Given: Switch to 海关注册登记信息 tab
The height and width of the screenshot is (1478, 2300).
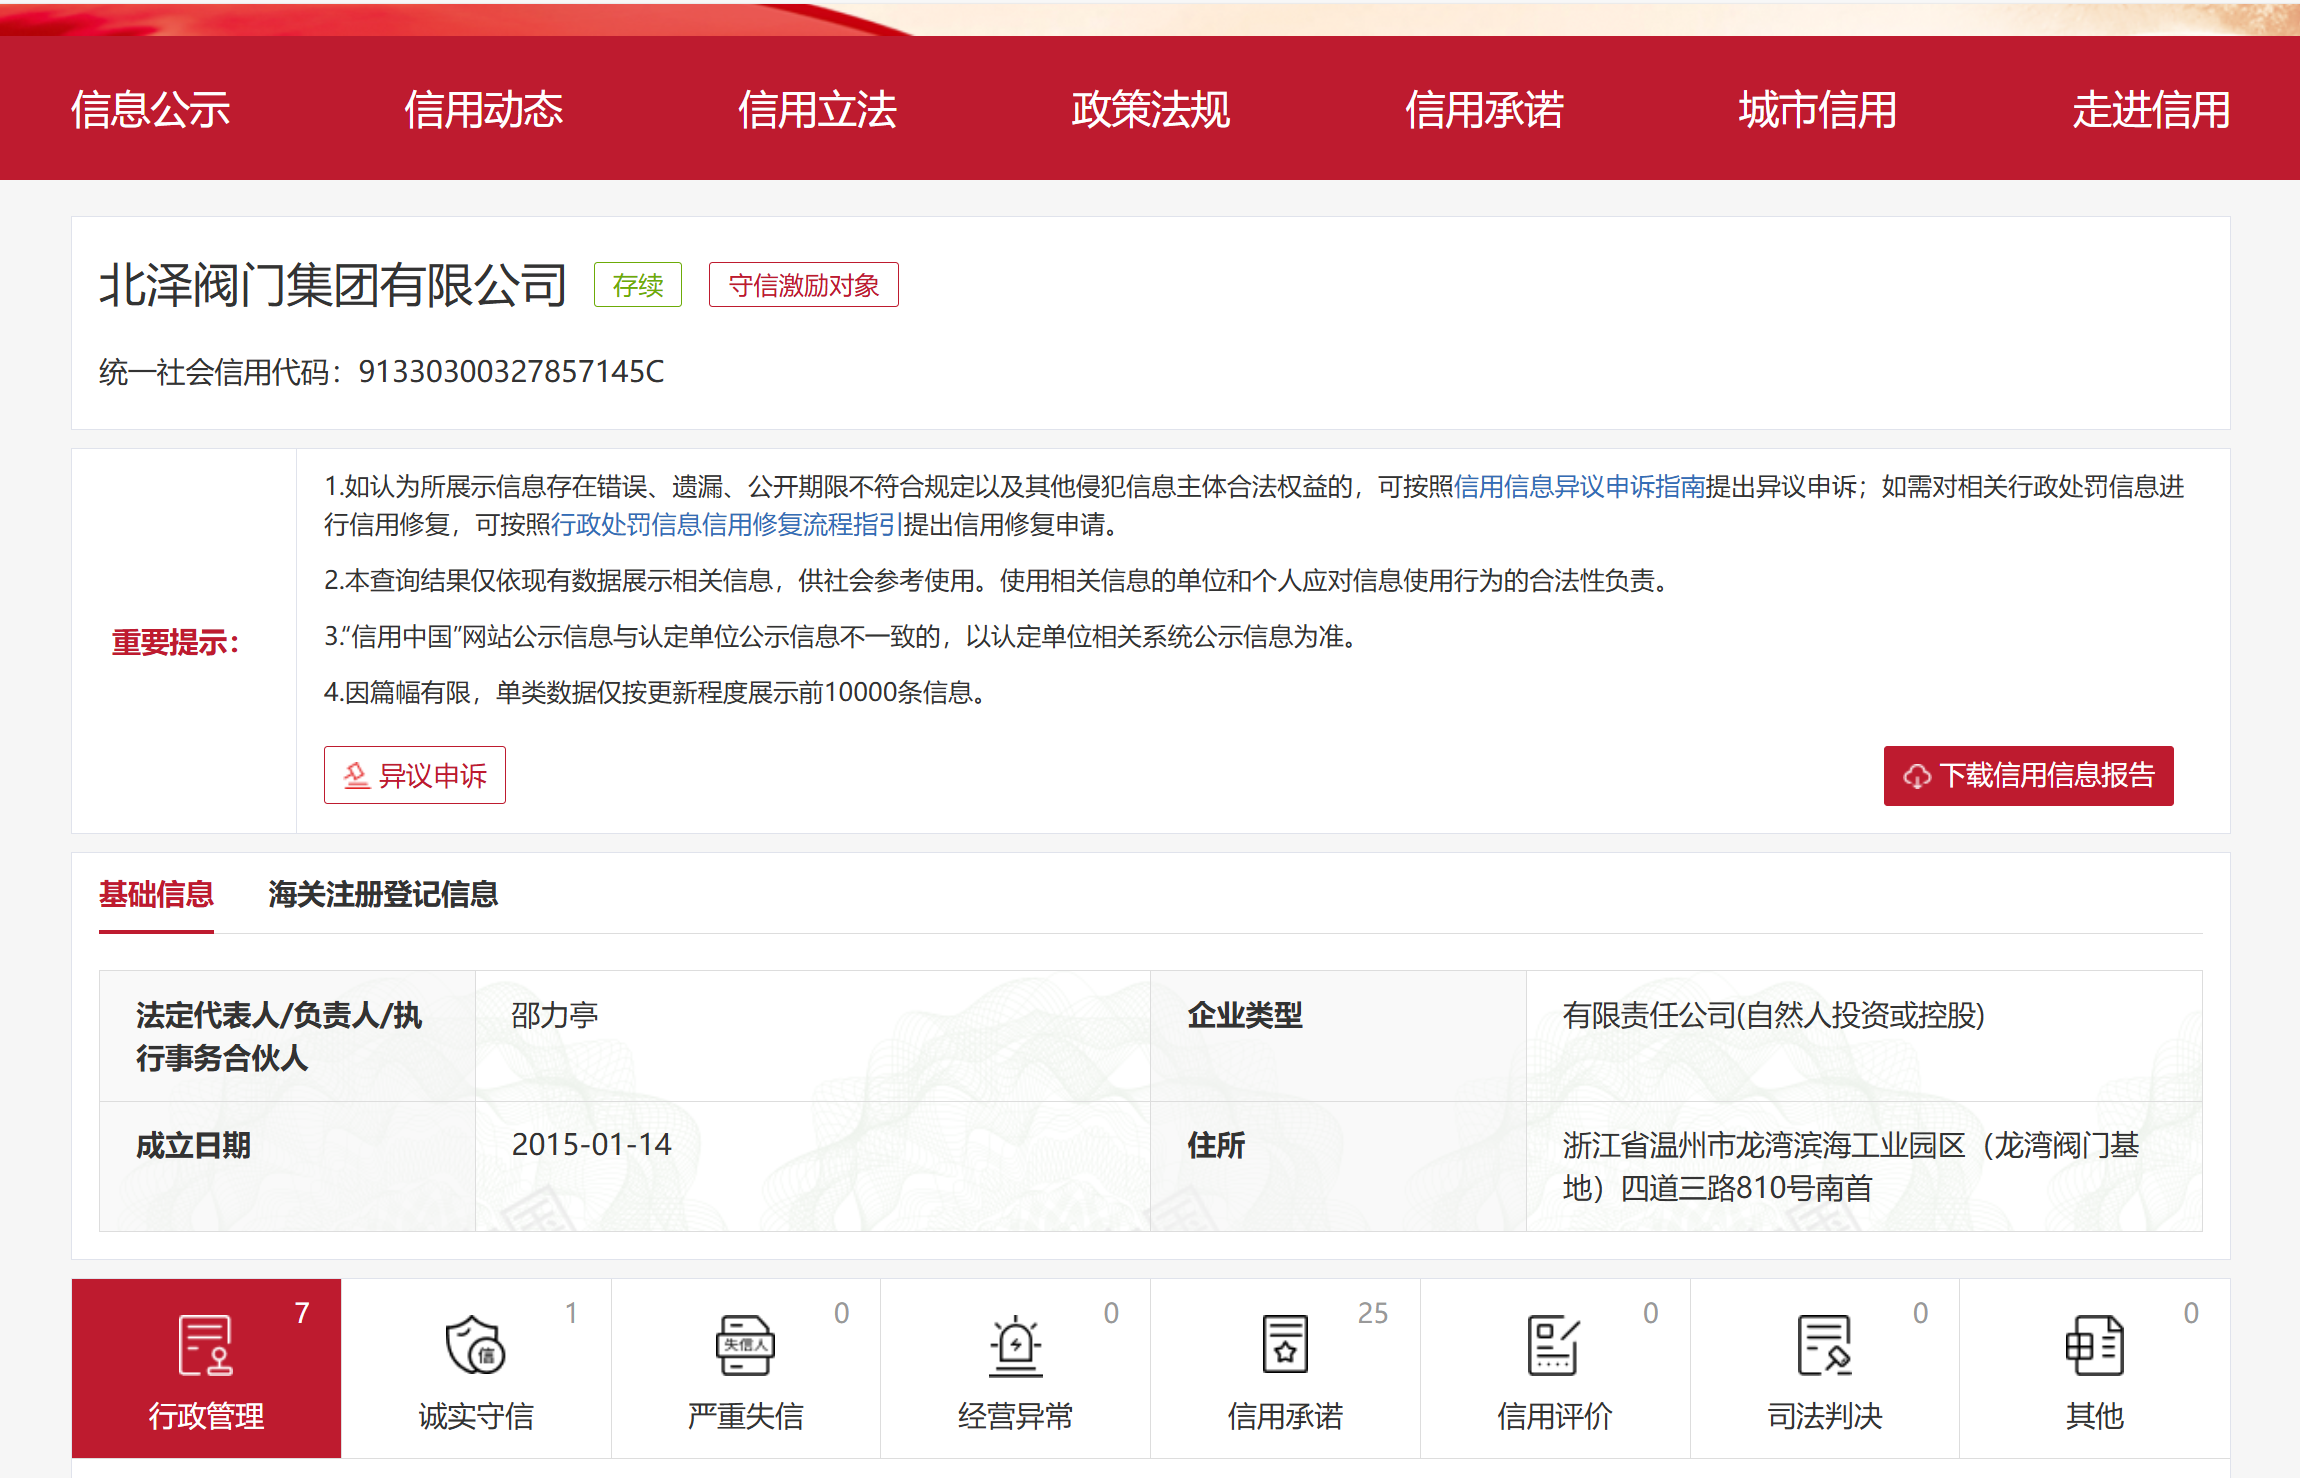Looking at the screenshot, I should click(x=383, y=894).
